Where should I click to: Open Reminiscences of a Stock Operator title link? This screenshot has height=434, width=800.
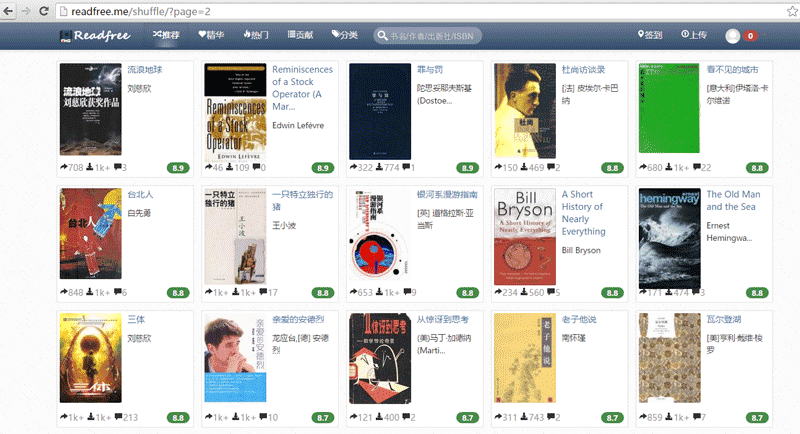302,88
